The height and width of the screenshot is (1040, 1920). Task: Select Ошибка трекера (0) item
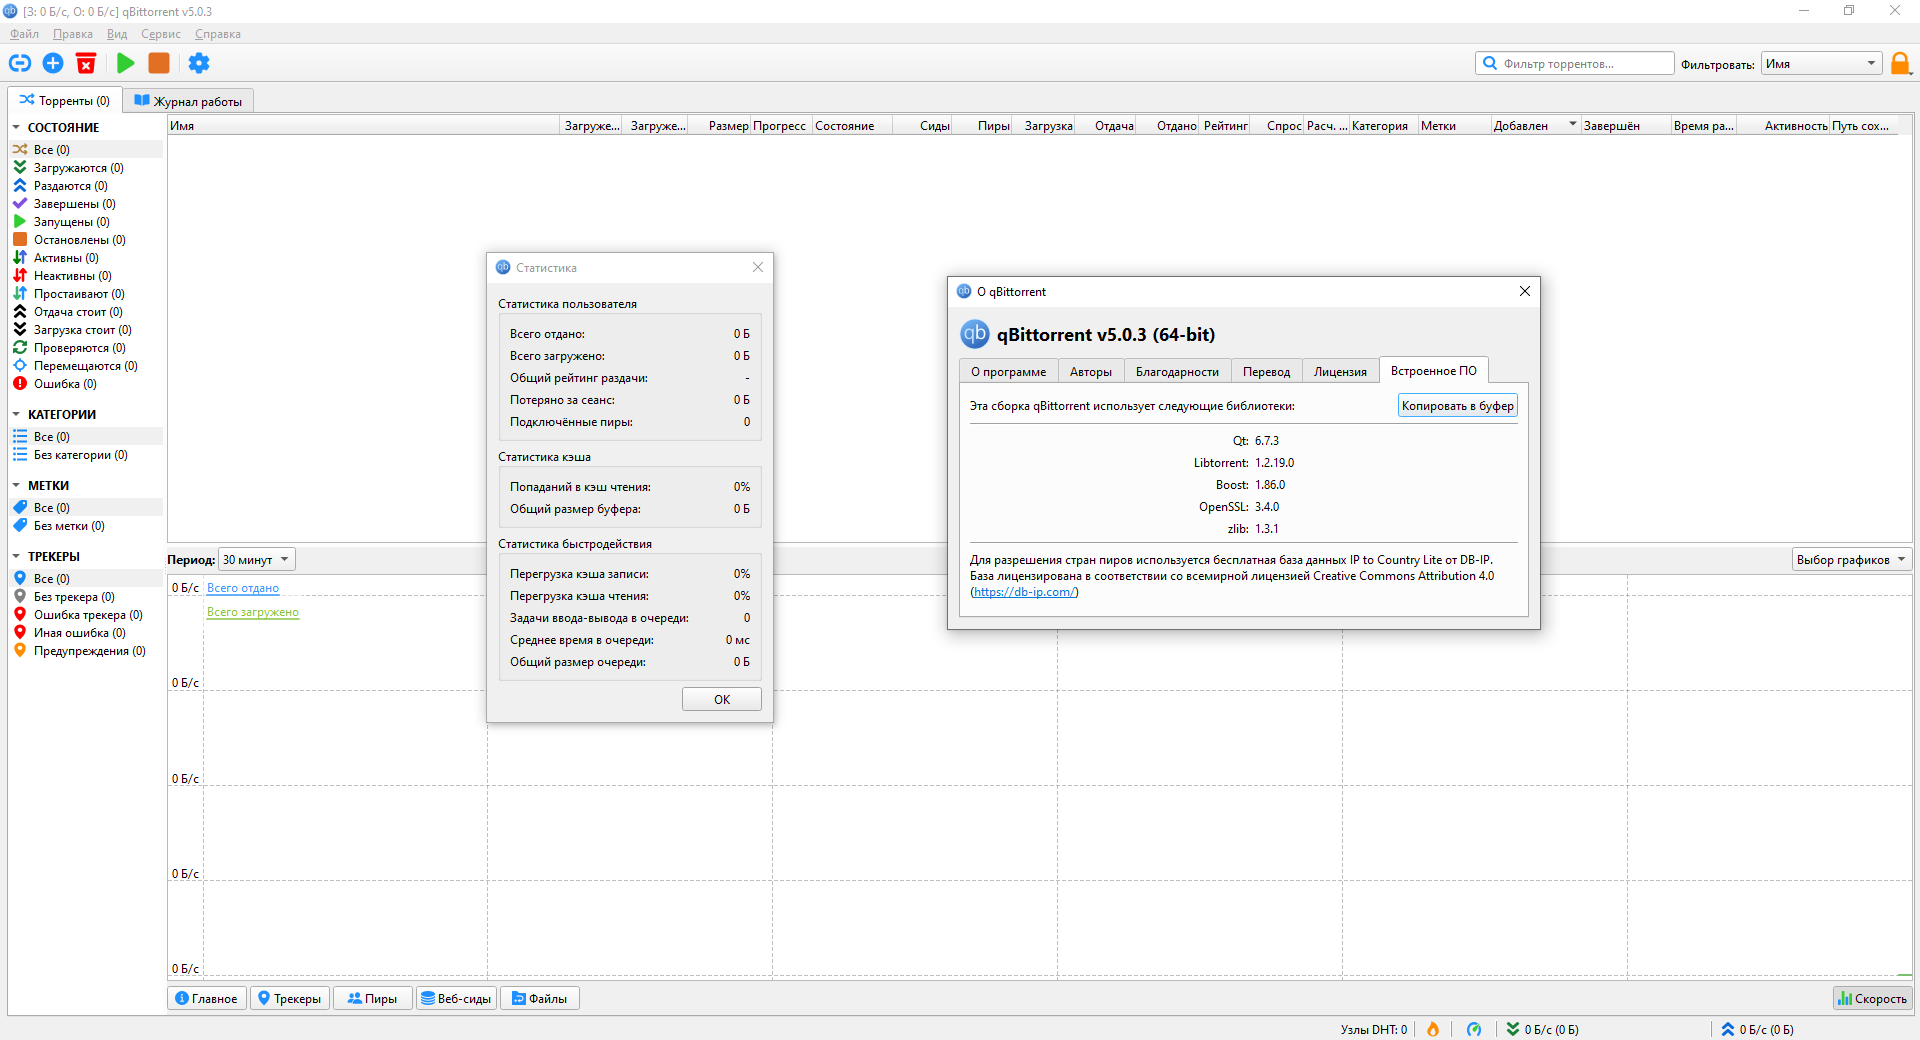click(88, 615)
